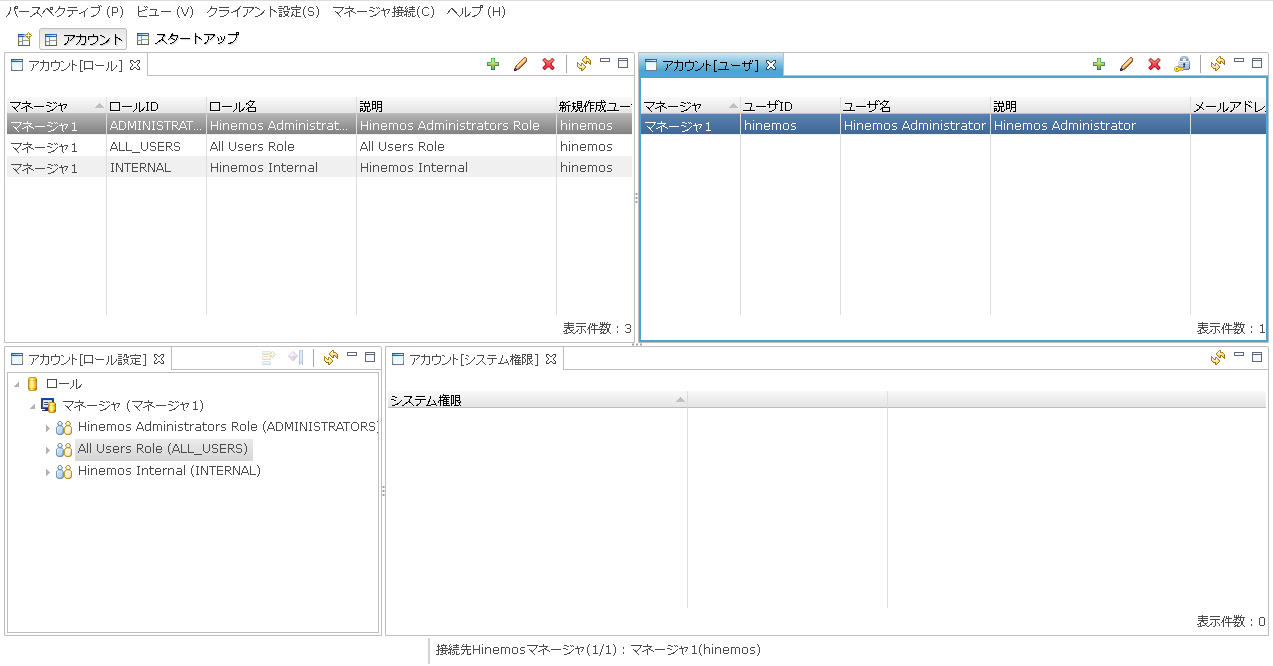Refresh the アカウント[ユーザ] view

coord(1218,64)
